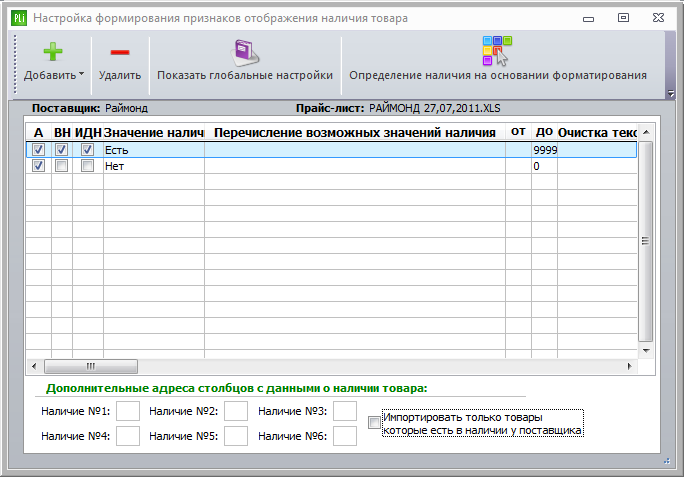Image resolution: width=684 pixels, height=477 pixels.
Task: Click the horizontal scrollbar left arrow
Action: coord(34,366)
